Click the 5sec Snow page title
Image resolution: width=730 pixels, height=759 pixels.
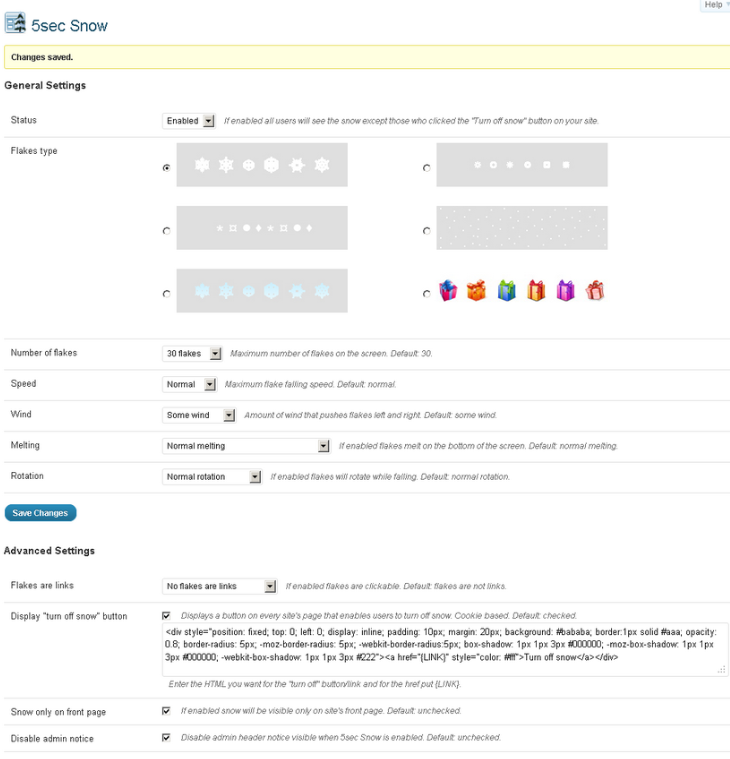pyautogui.click(x=69, y=25)
